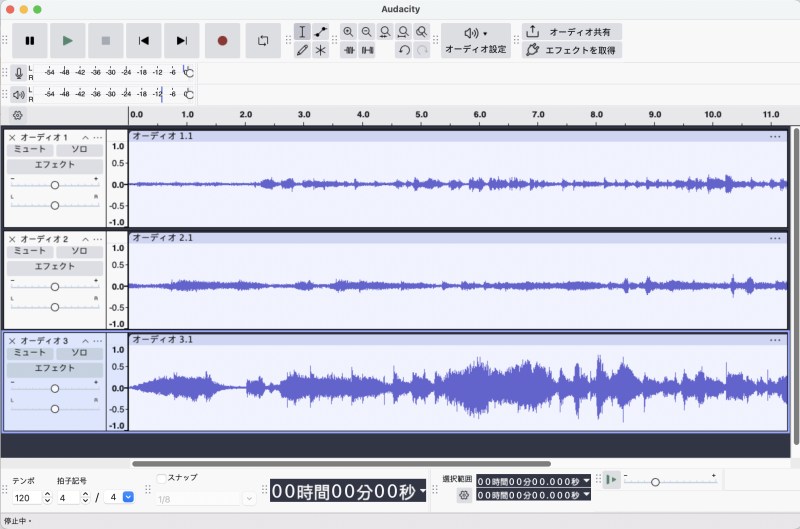Open エフェクト for オーディオ 1
This screenshot has height=529, width=800.
pyautogui.click(x=55, y=165)
